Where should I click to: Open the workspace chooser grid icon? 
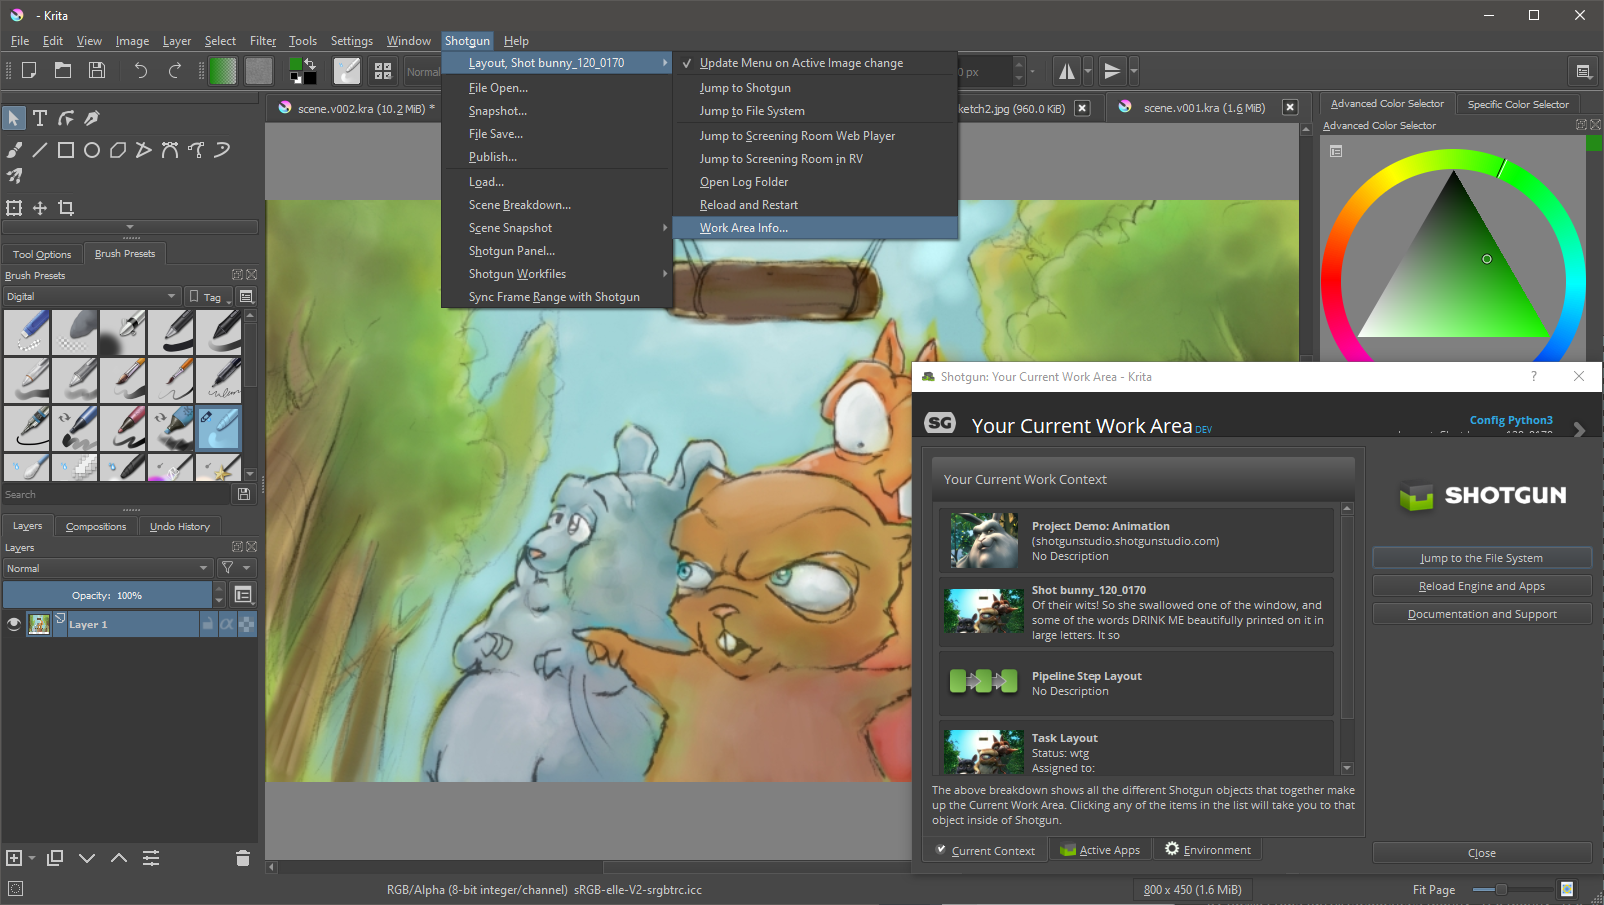point(383,71)
